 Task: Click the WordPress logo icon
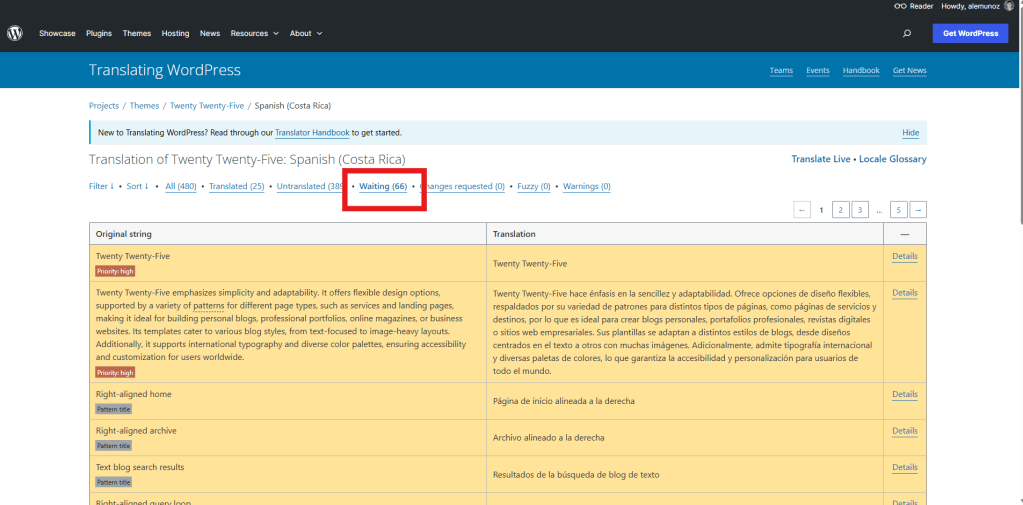(15, 33)
